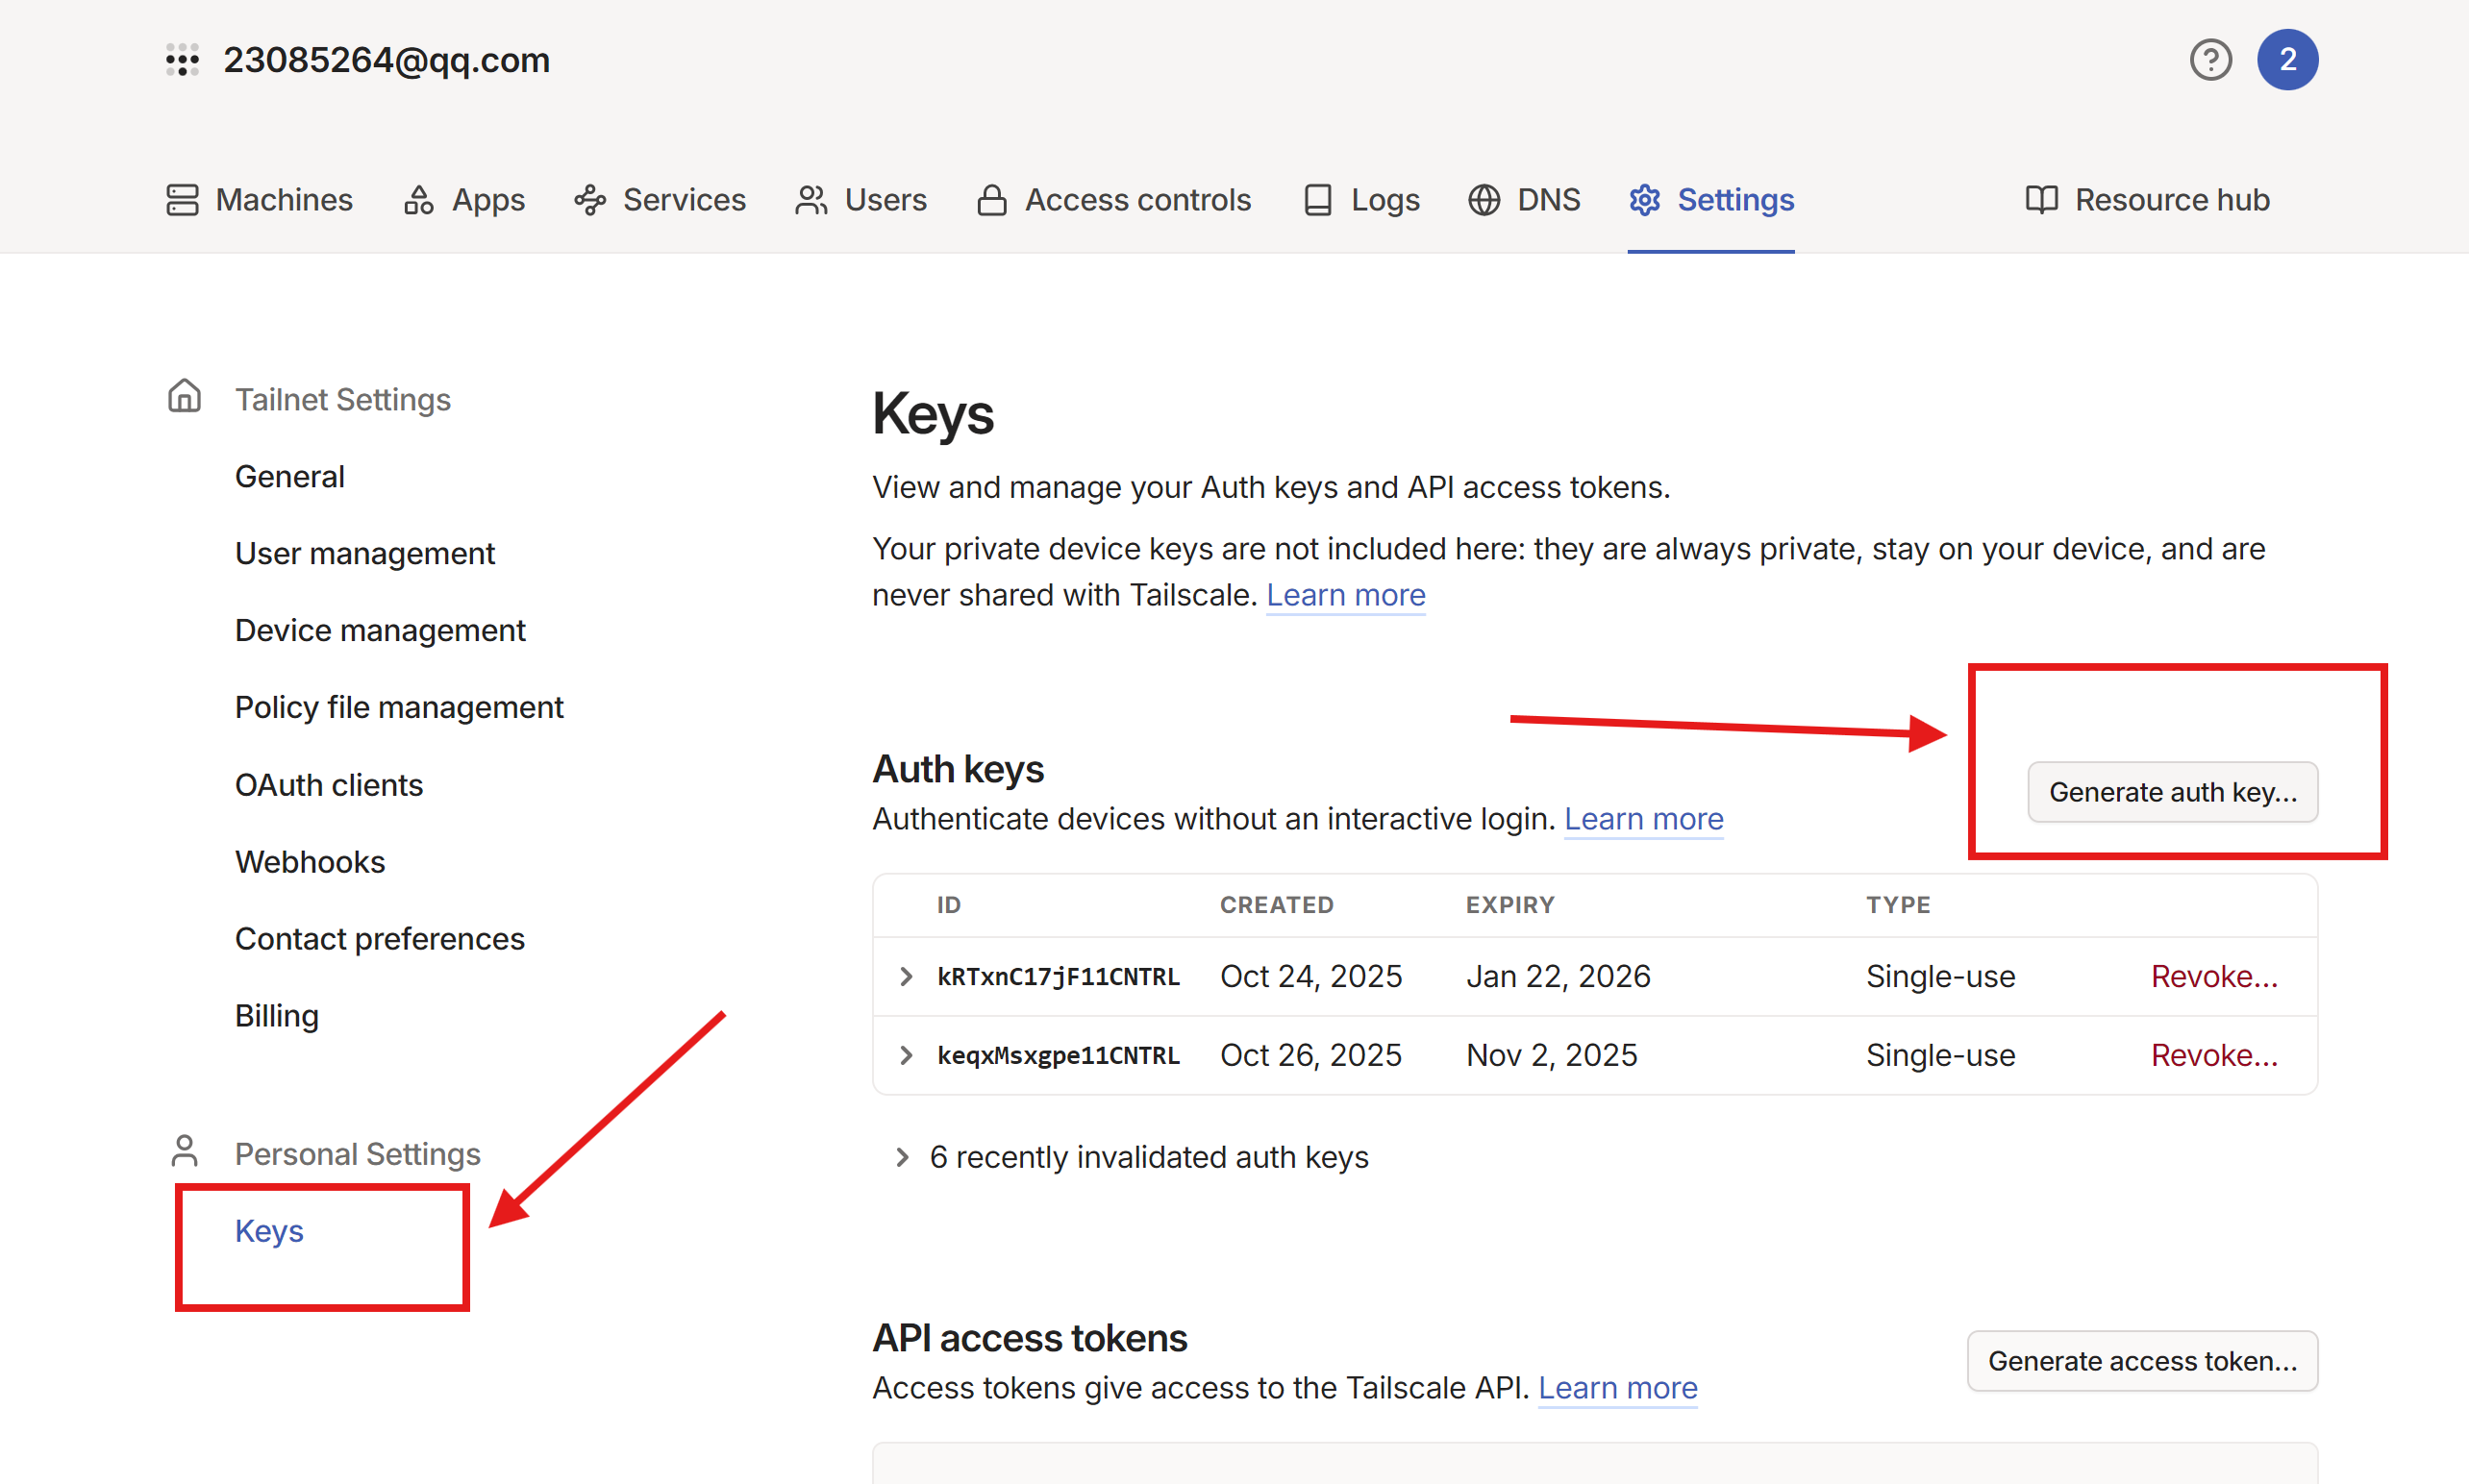Viewport: 2469px width, 1484px height.
Task: Go to Device management settings
Action: tap(380, 630)
